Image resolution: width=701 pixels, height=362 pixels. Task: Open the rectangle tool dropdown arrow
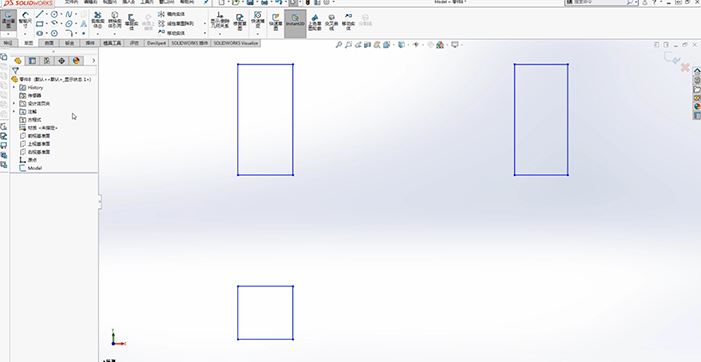[x=47, y=24]
